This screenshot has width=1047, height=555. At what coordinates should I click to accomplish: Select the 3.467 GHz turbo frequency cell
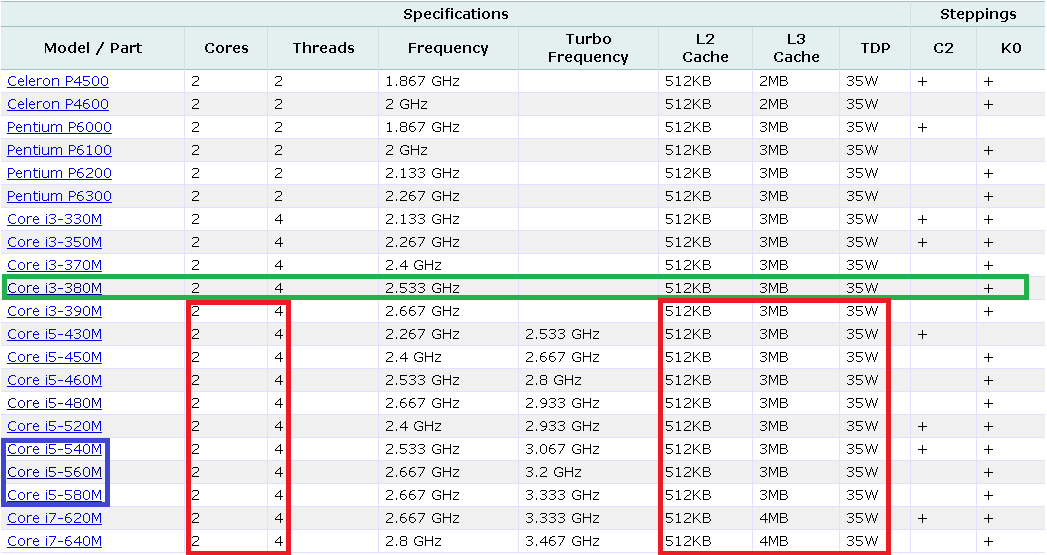tap(562, 541)
